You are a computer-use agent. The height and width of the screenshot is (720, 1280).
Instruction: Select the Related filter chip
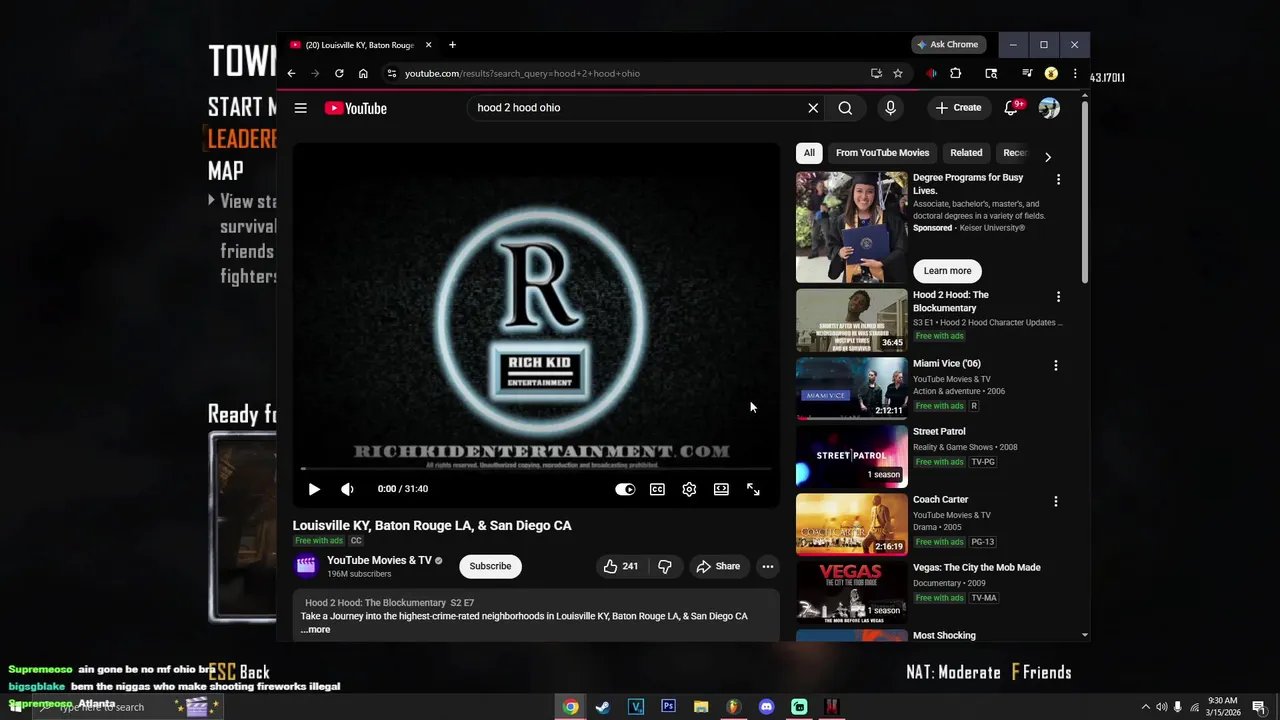tap(966, 153)
